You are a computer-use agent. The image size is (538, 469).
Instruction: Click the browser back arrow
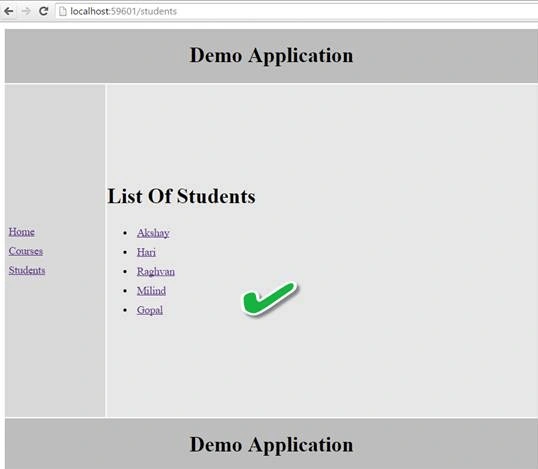9,11
